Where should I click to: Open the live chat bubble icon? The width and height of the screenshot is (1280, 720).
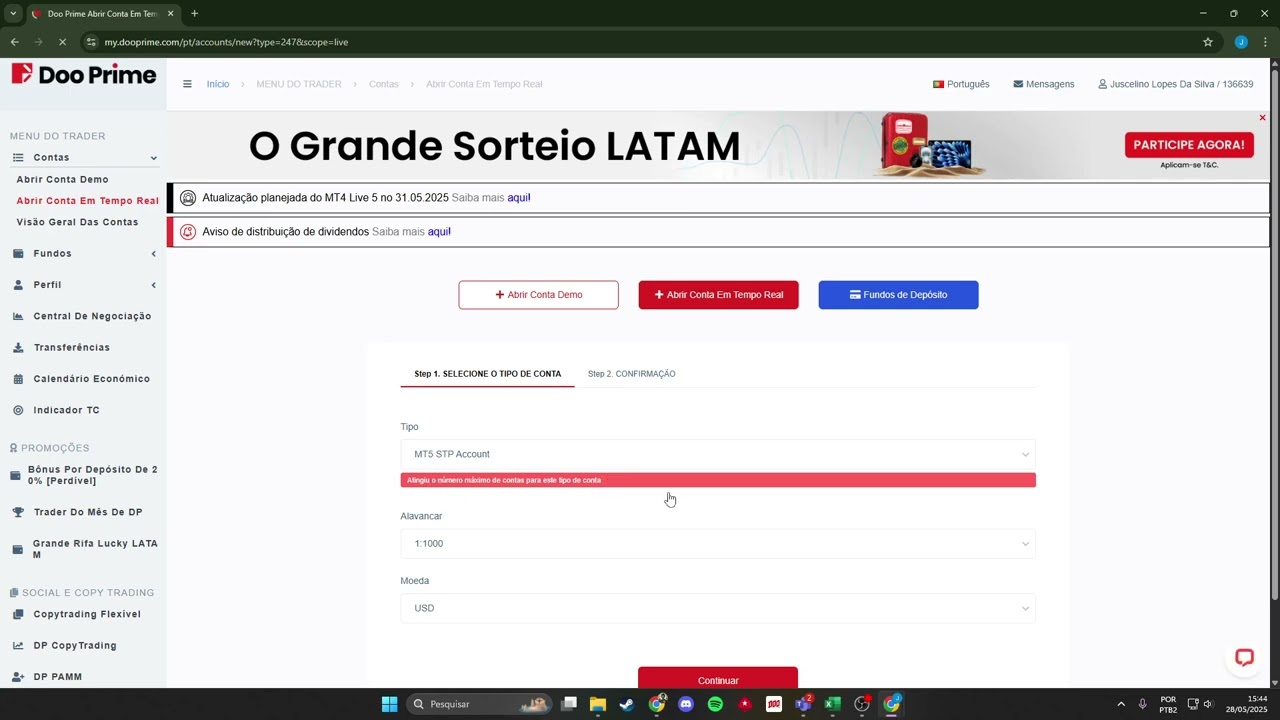1244,657
